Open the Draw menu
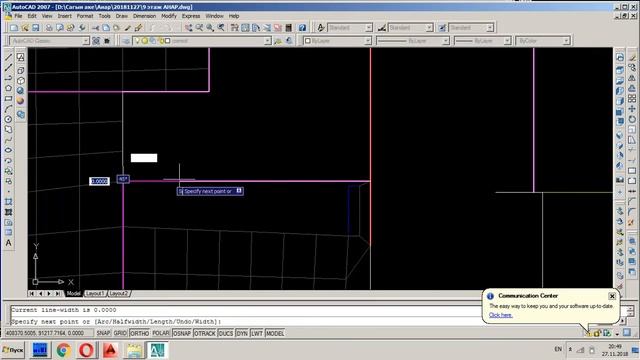Screen dimensions: 640x360 coord(122,16)
